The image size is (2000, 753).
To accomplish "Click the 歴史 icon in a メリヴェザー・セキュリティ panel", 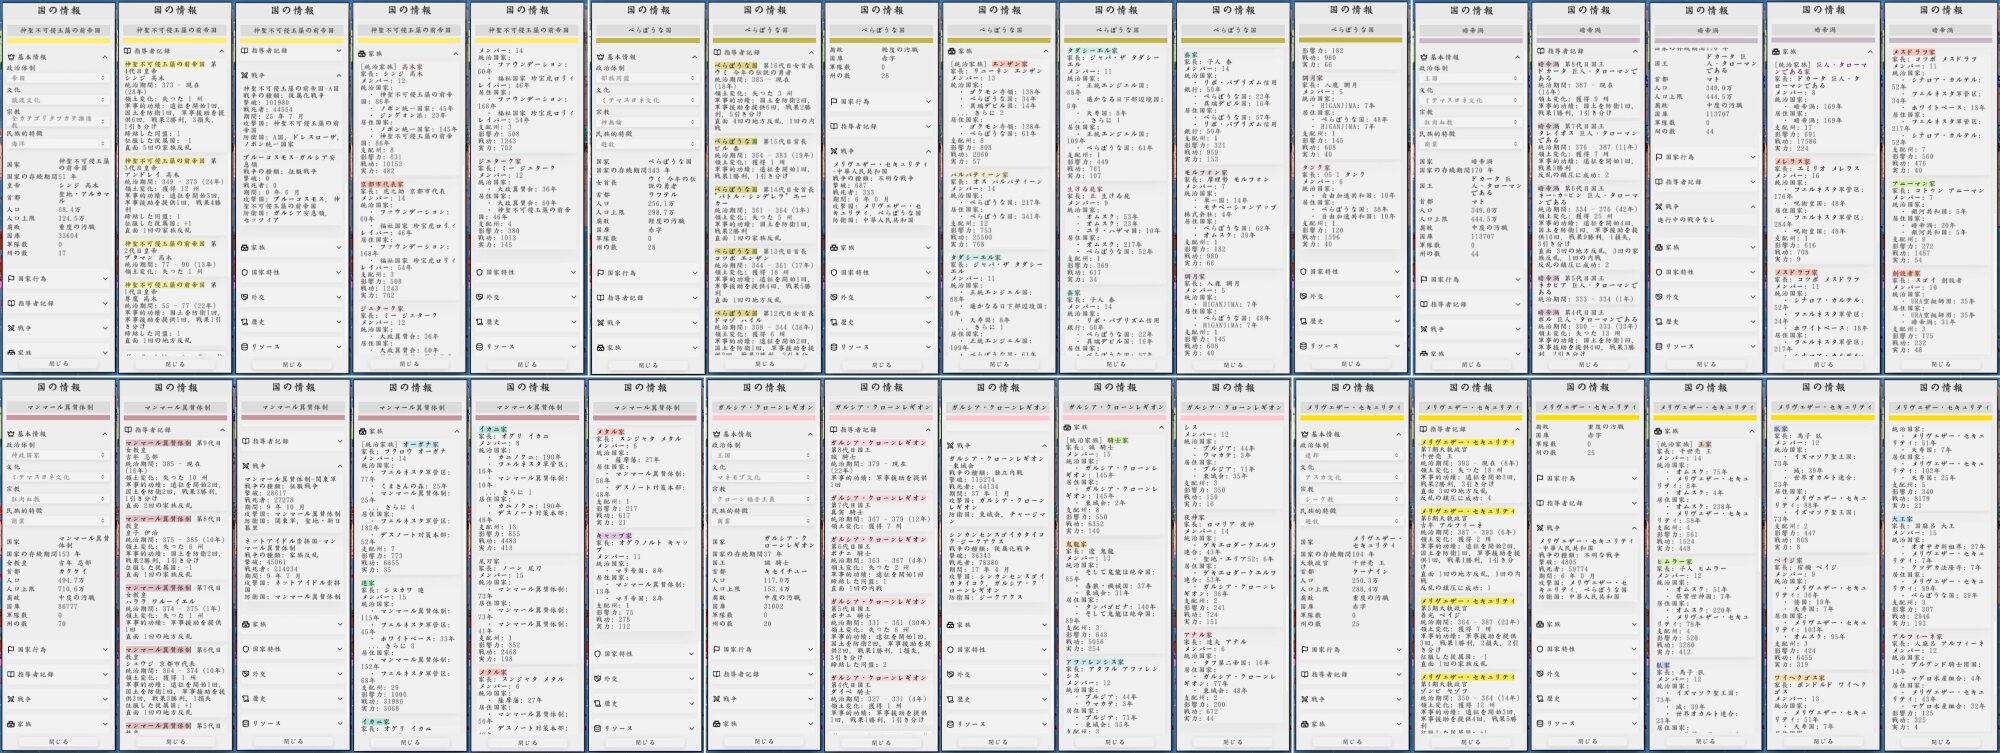I will (x=1542, y=699).
